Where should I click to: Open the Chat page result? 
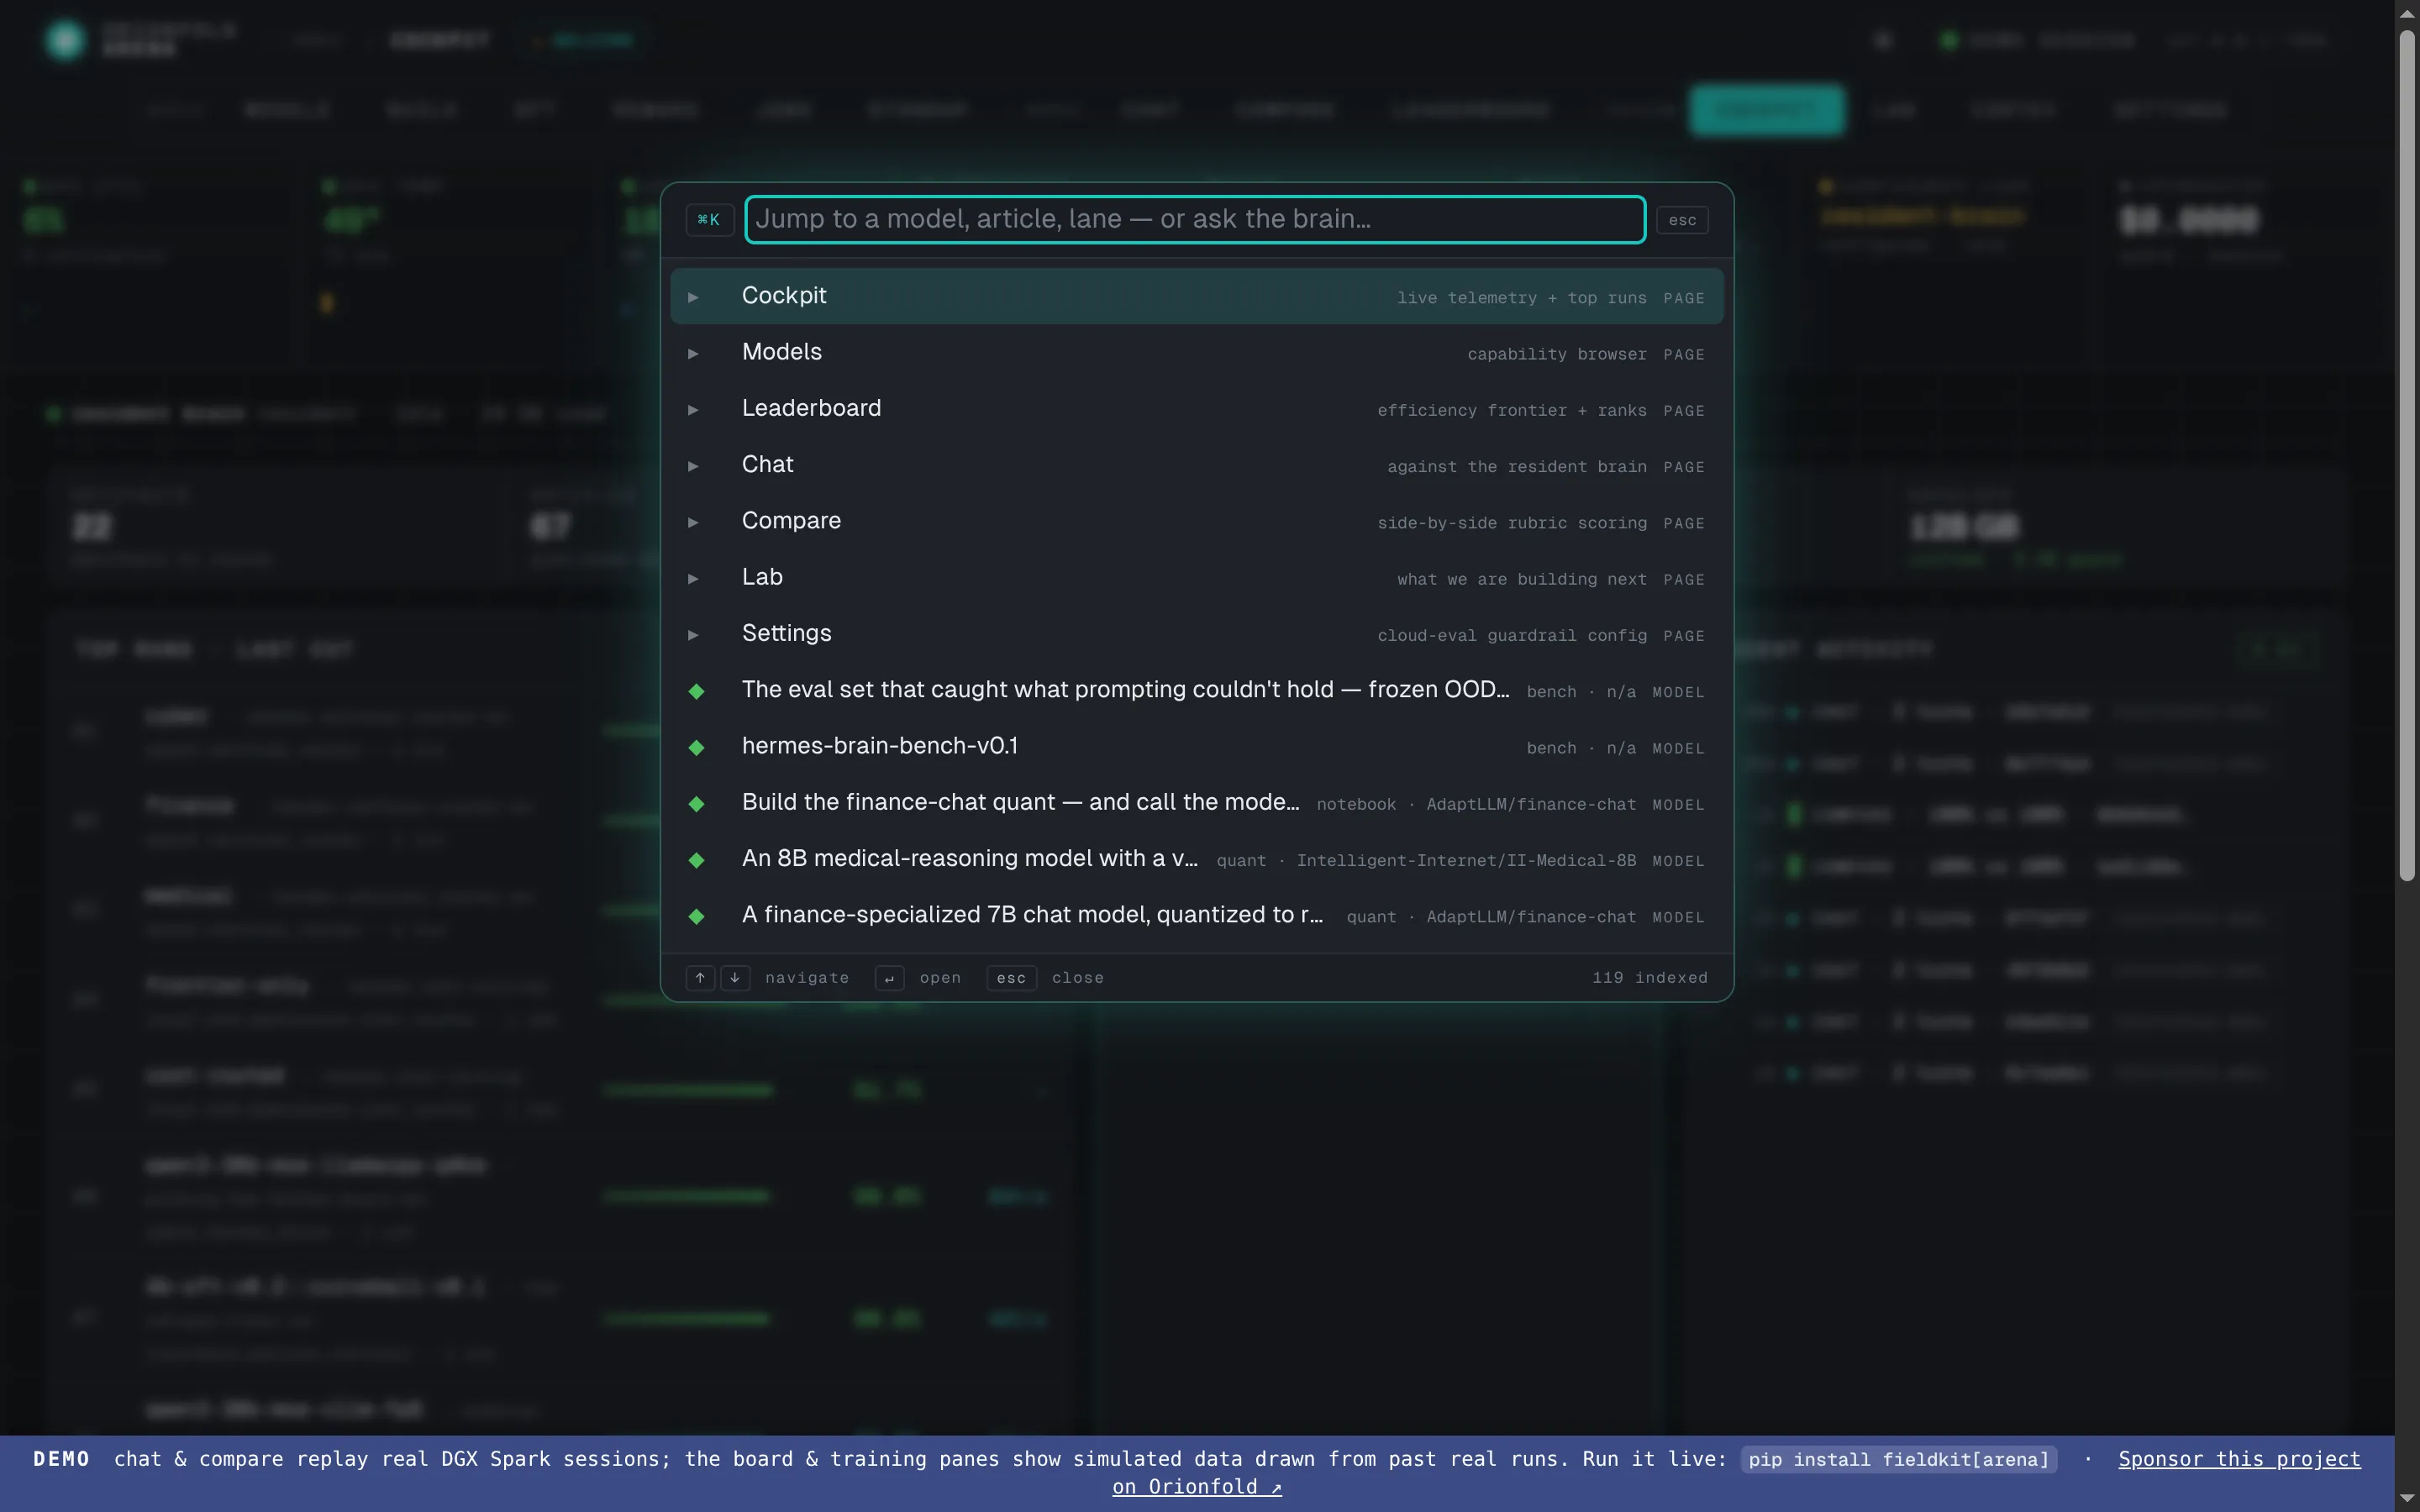pos(1196,465)
